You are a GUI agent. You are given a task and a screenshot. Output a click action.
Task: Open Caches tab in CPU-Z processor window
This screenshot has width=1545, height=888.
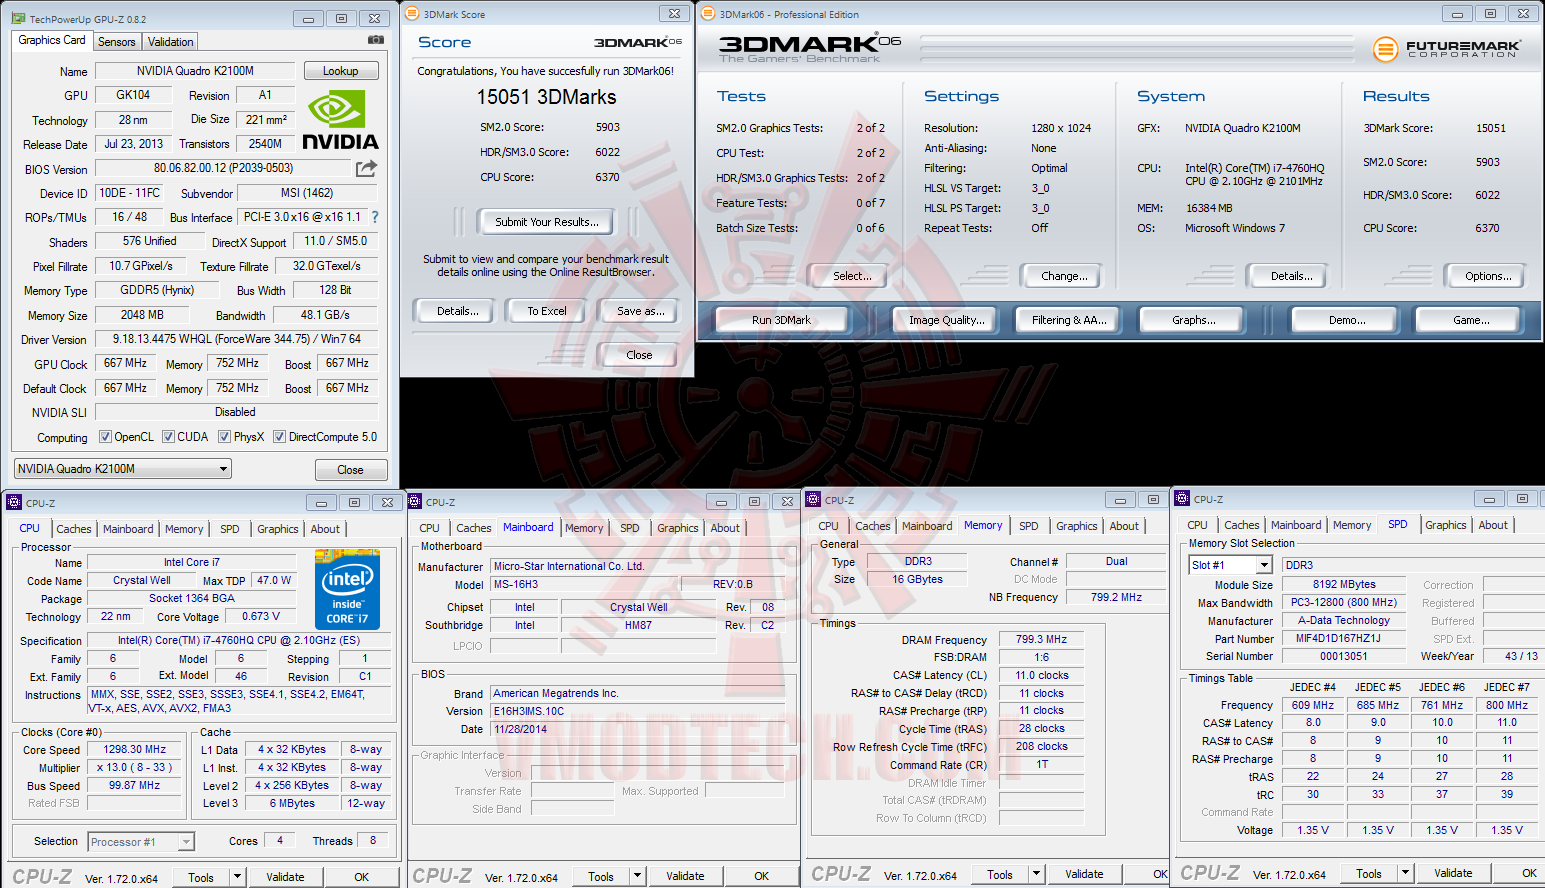tap(74, 529)
